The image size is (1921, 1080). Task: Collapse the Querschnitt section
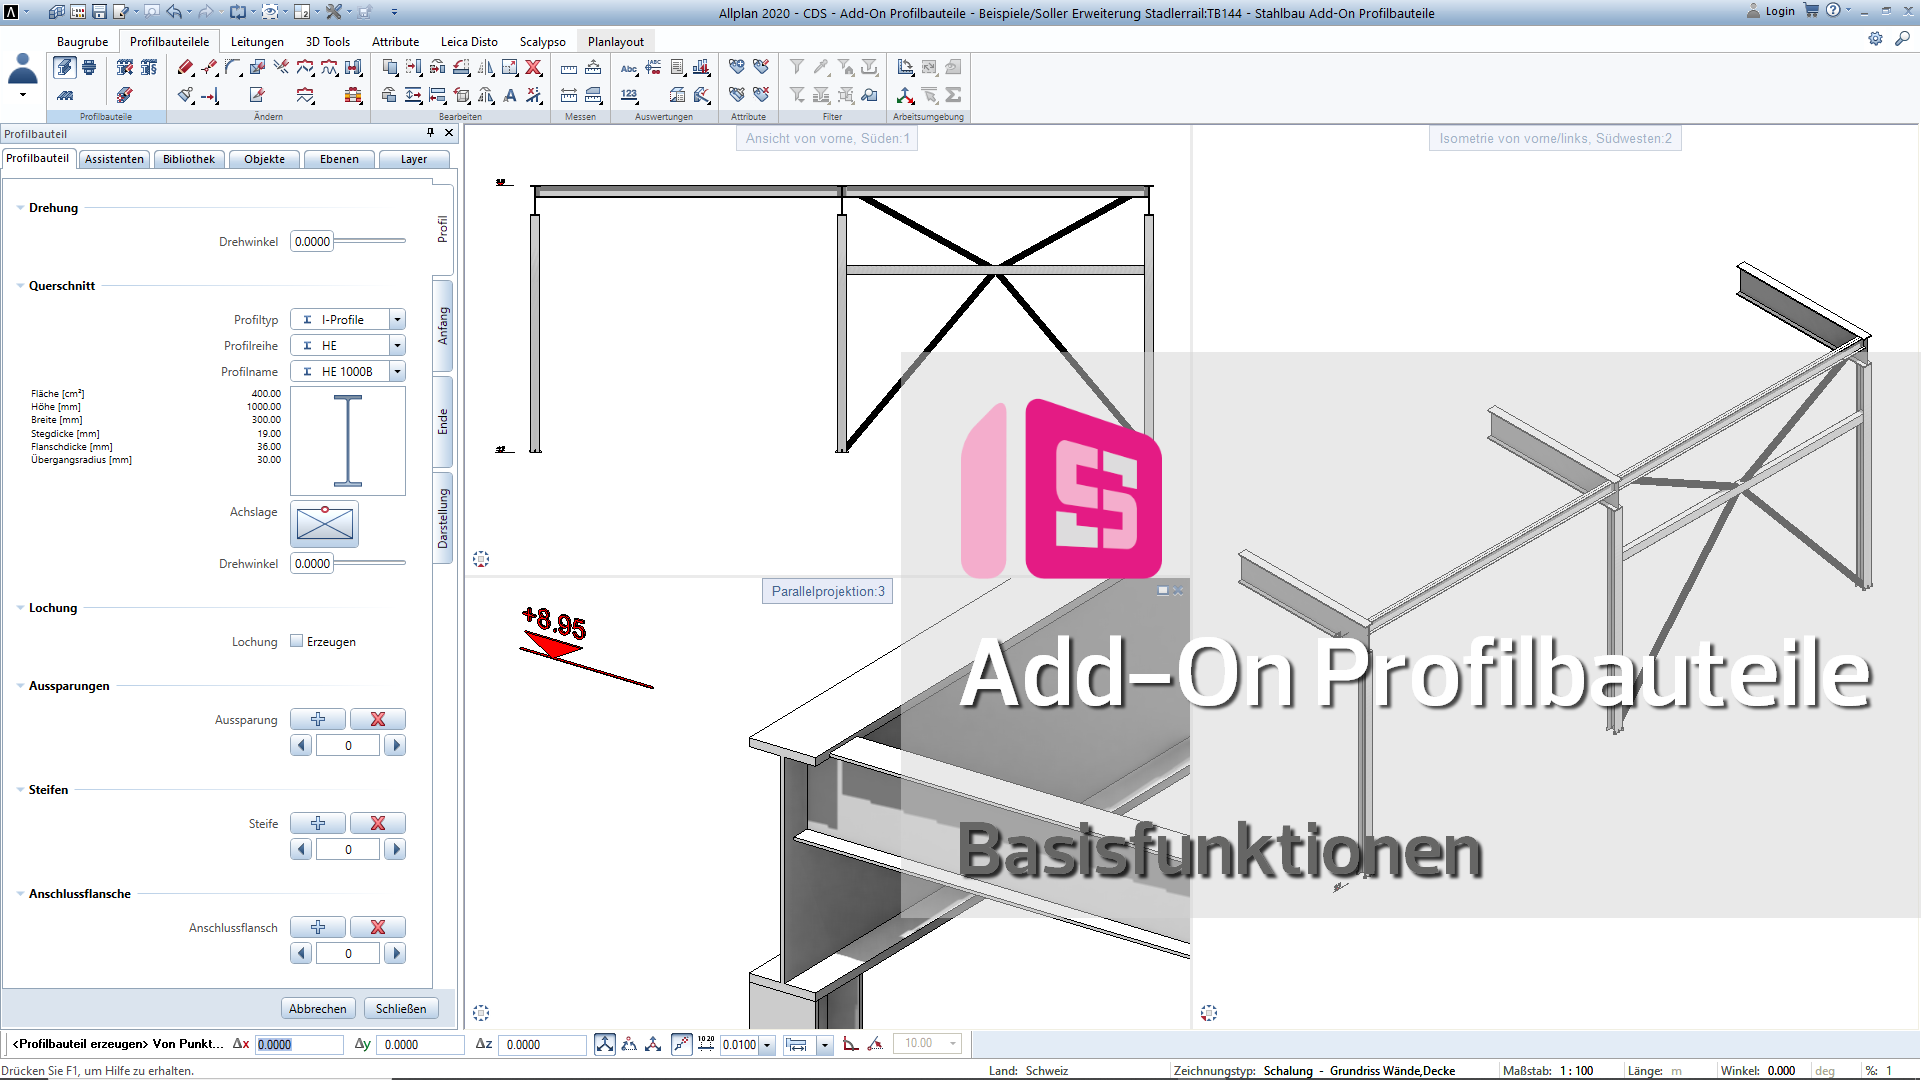(20, 286)
